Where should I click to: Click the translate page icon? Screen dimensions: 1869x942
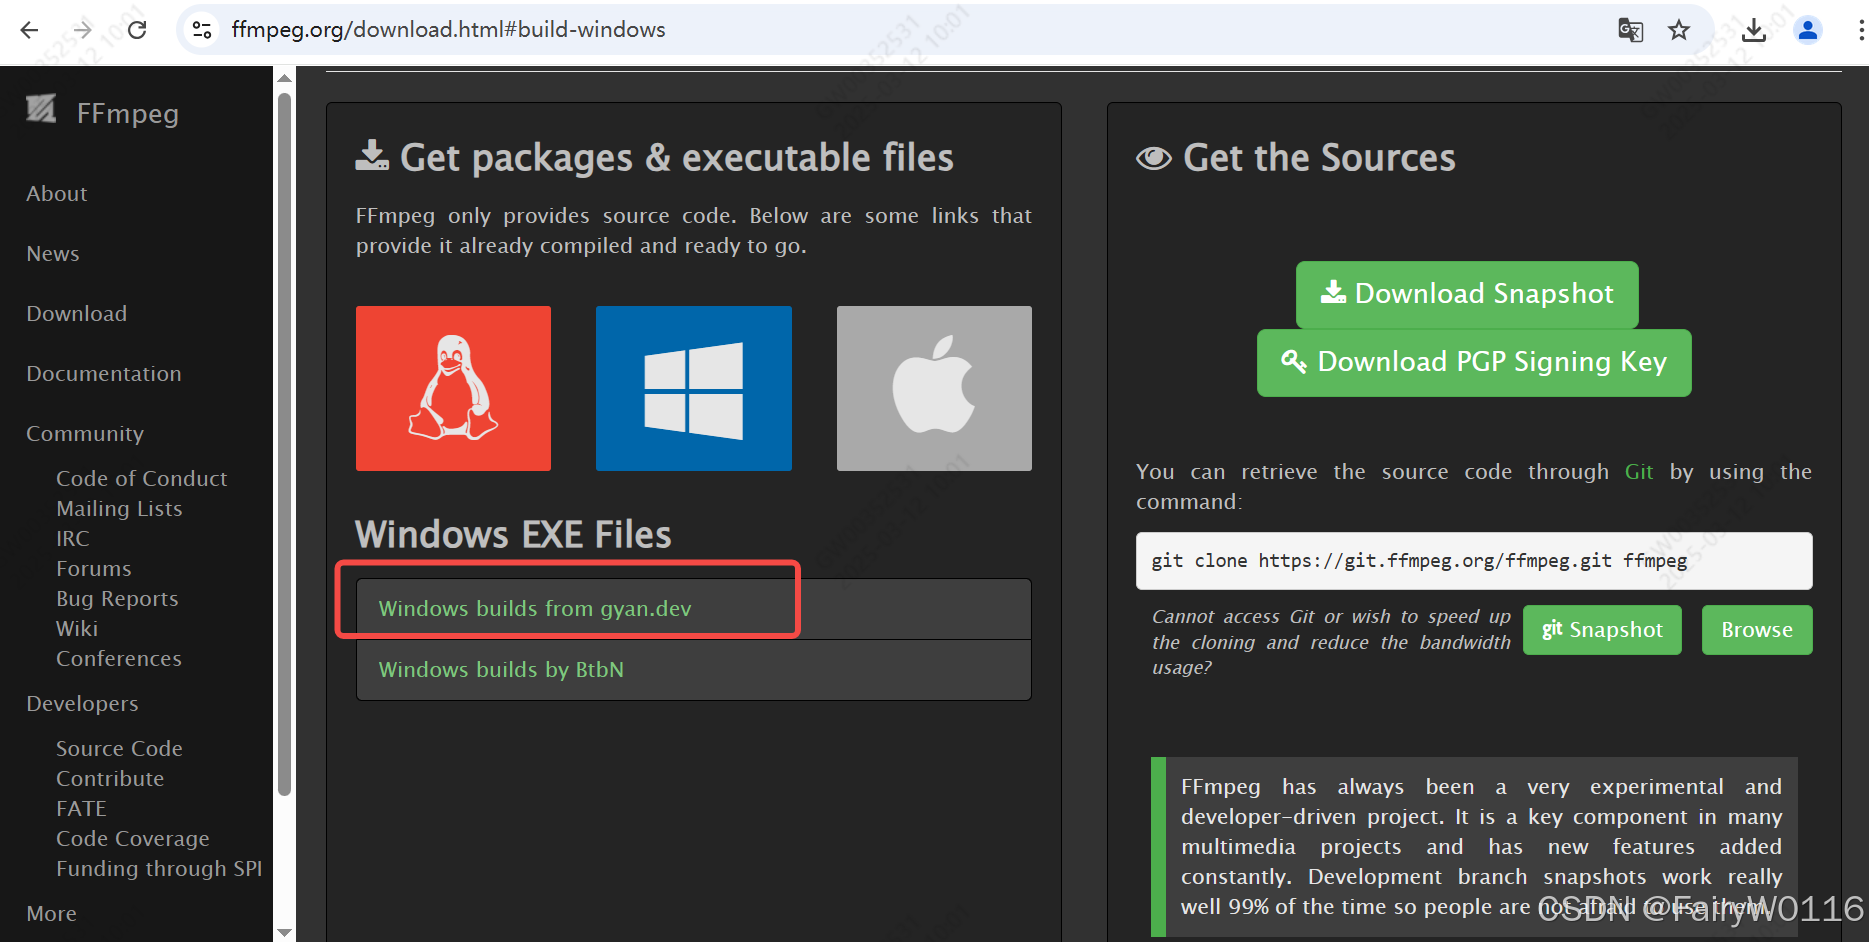(1630, 30)
